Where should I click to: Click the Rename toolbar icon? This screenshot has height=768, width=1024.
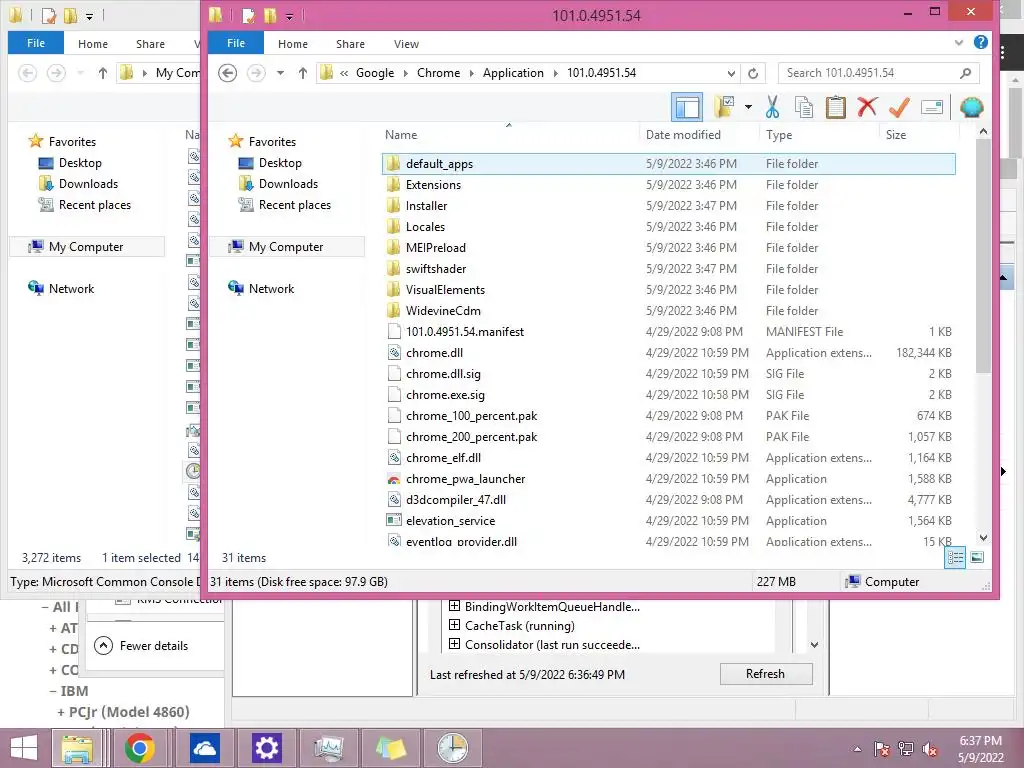[932, 107]
